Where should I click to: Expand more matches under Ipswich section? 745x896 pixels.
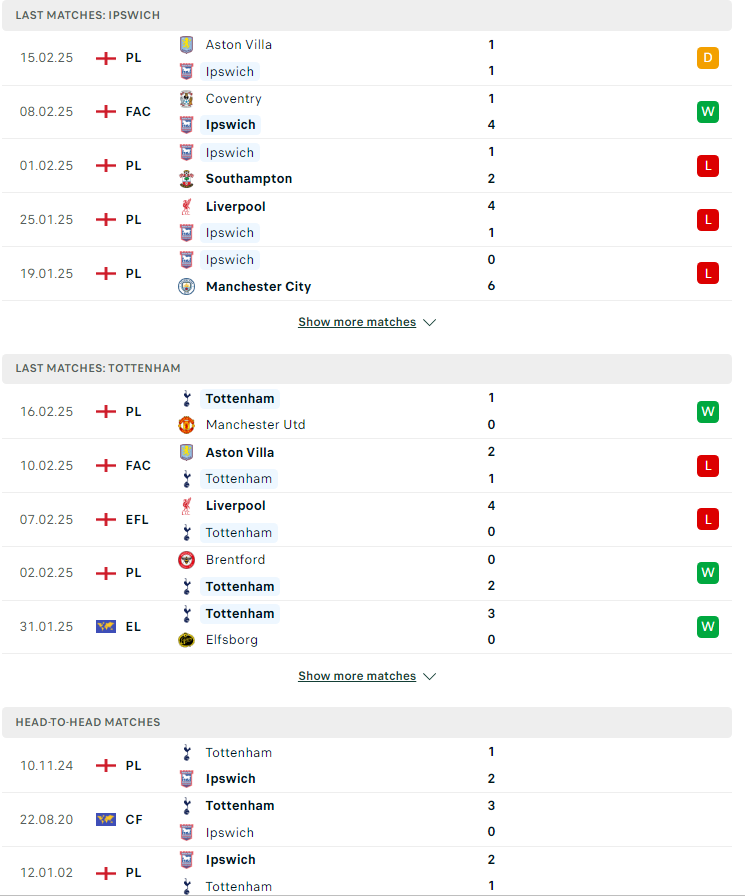click(357, 322)
